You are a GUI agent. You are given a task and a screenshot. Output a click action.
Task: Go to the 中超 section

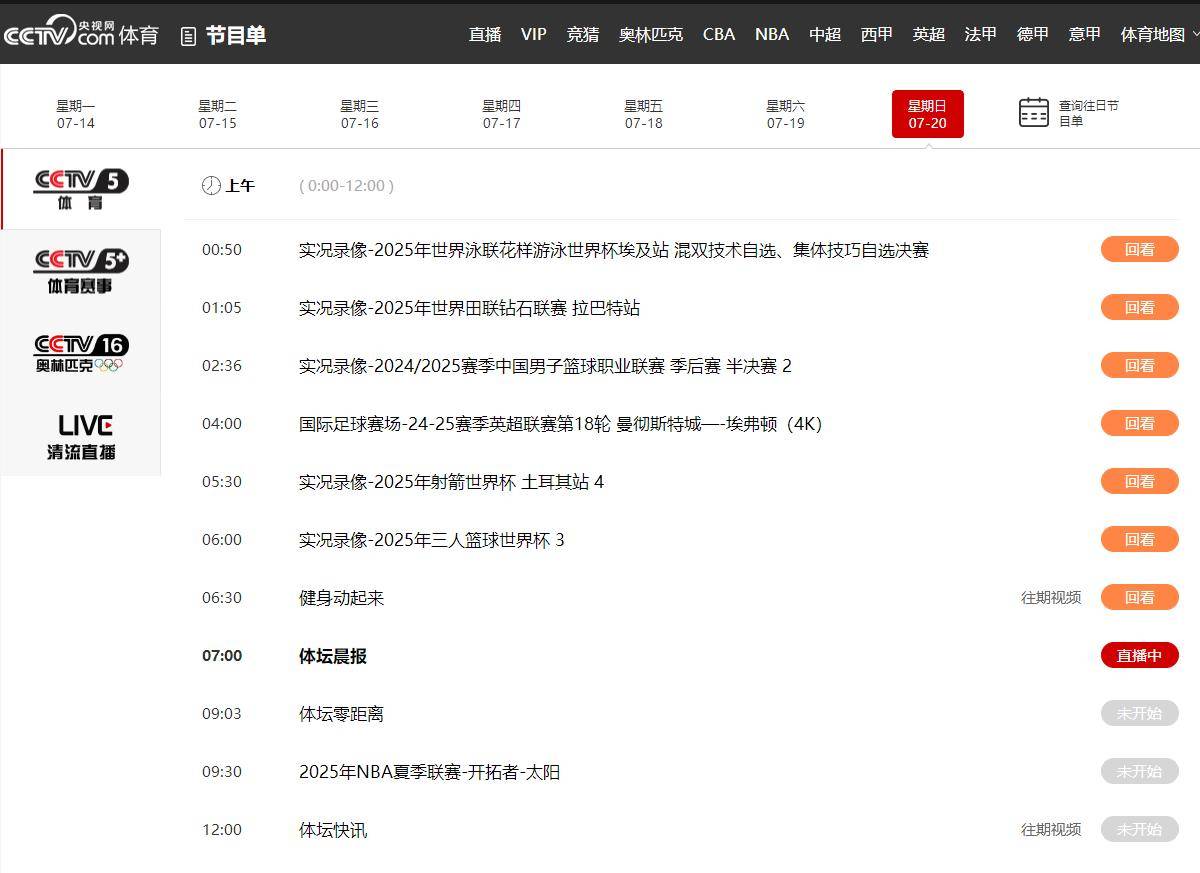(x=825, y=34)
